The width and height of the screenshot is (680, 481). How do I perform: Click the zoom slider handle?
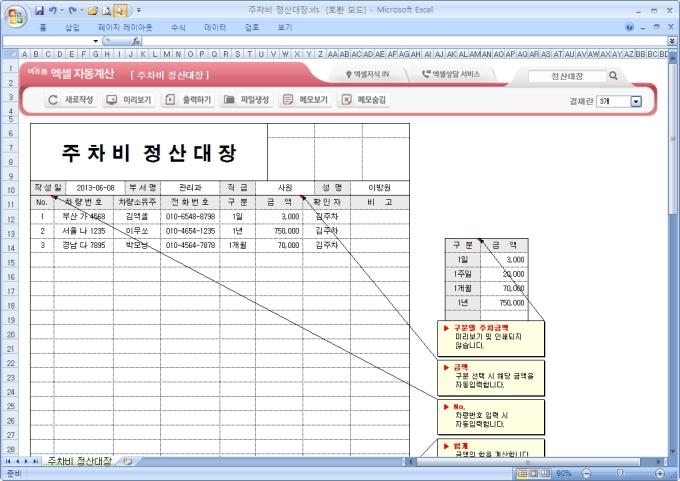point(620,473)
